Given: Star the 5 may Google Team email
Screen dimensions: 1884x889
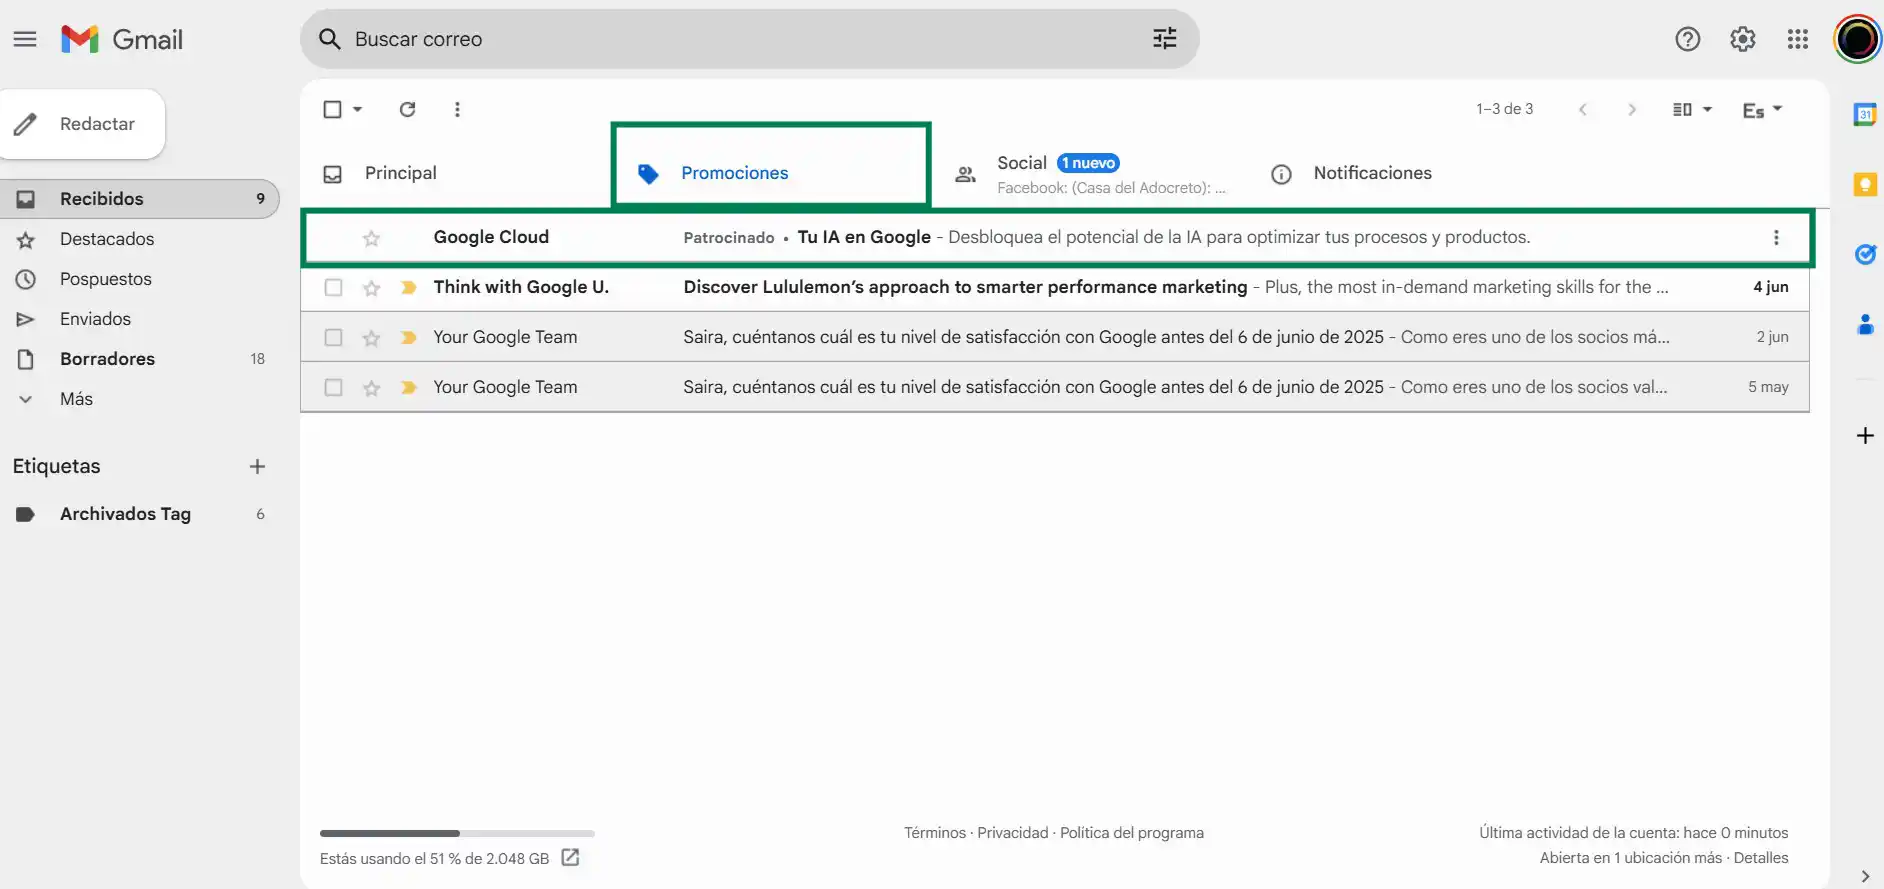Looking at the screenshot, I should coord(371,388).
